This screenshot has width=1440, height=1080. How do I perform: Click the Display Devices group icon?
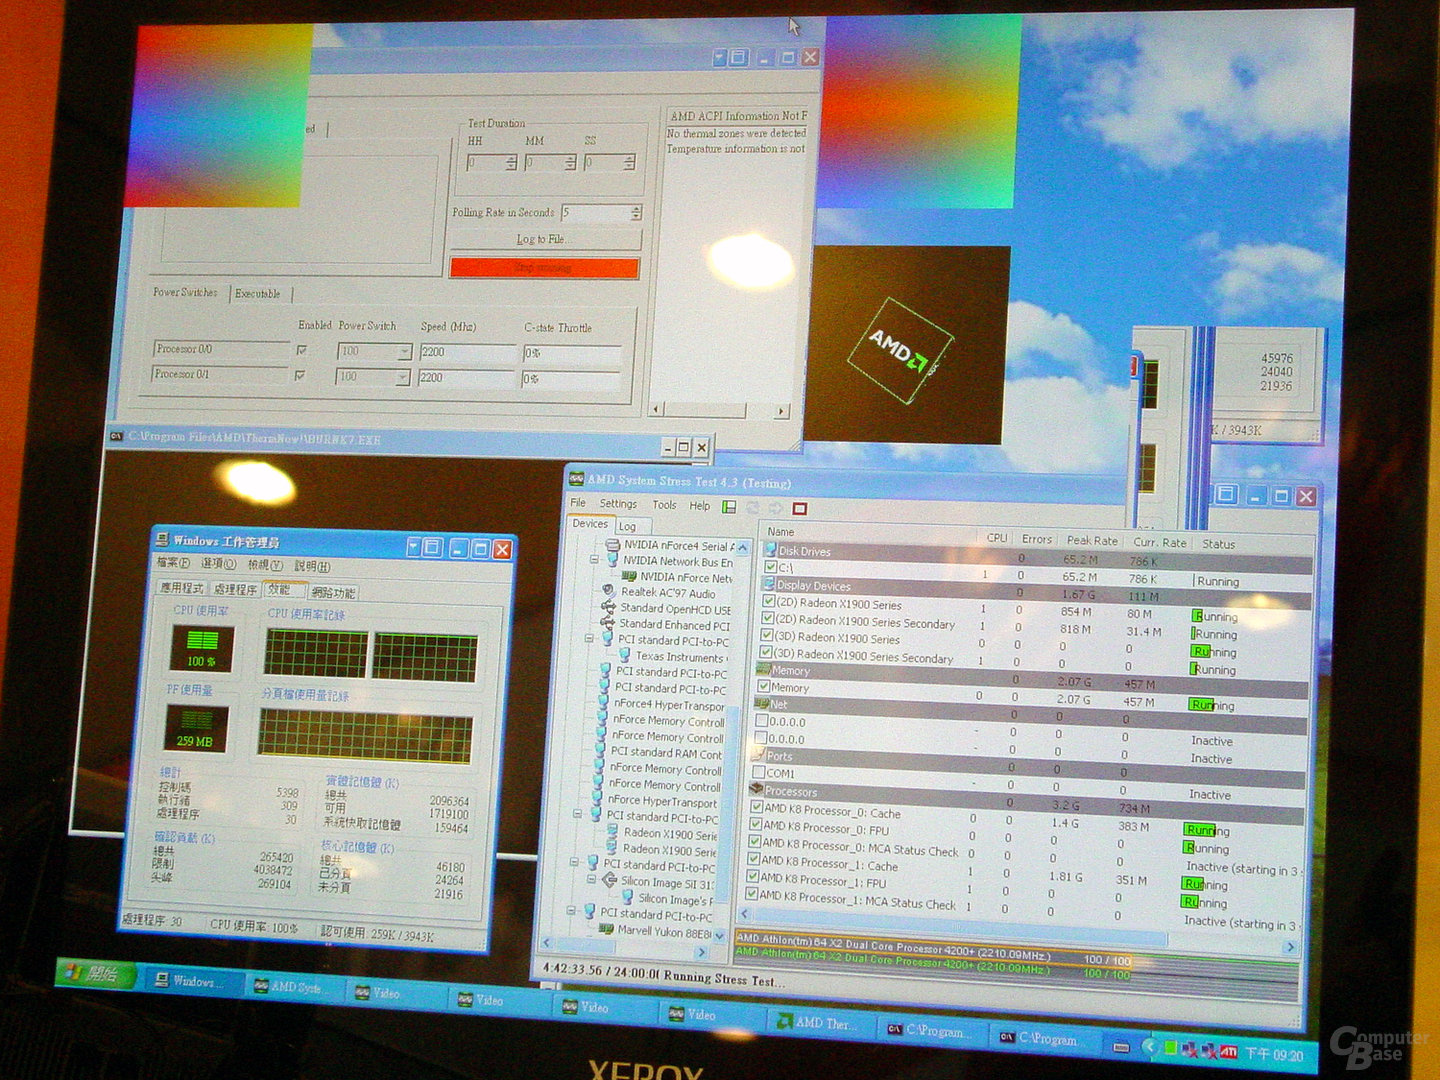[769, 584]
